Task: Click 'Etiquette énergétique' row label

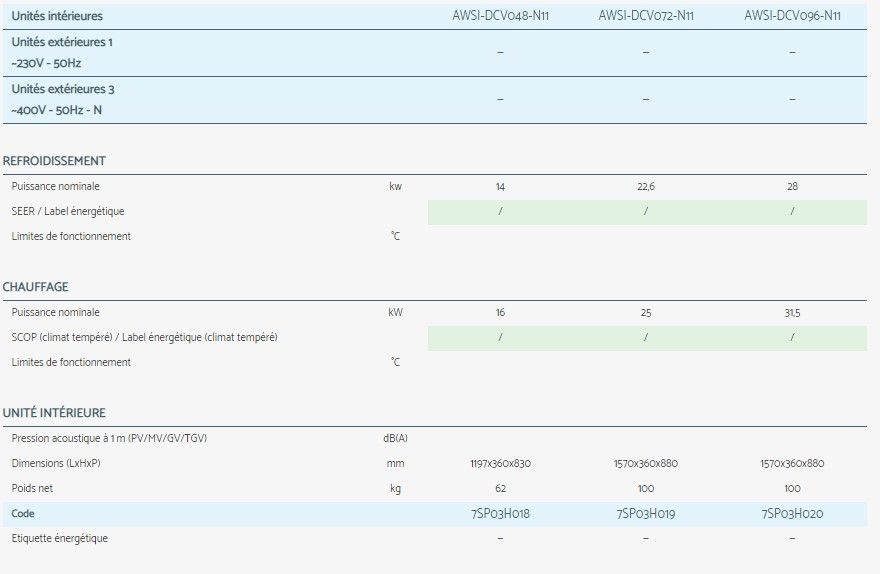Action: click(59, 539)
